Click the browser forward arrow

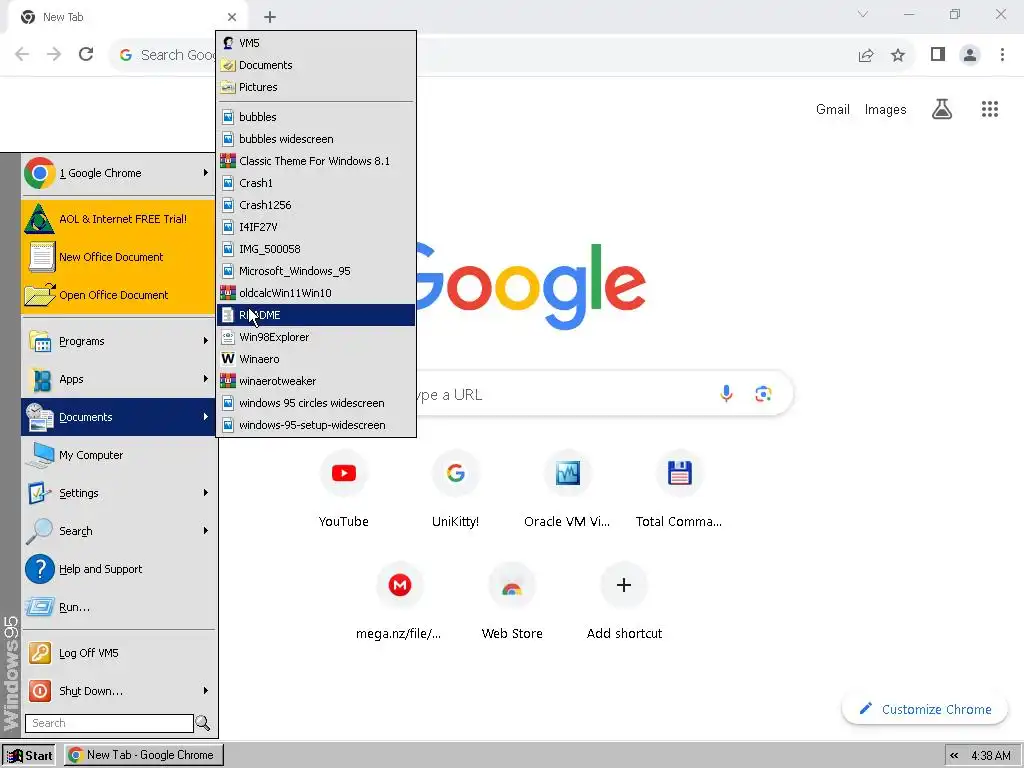coord(54,54)
